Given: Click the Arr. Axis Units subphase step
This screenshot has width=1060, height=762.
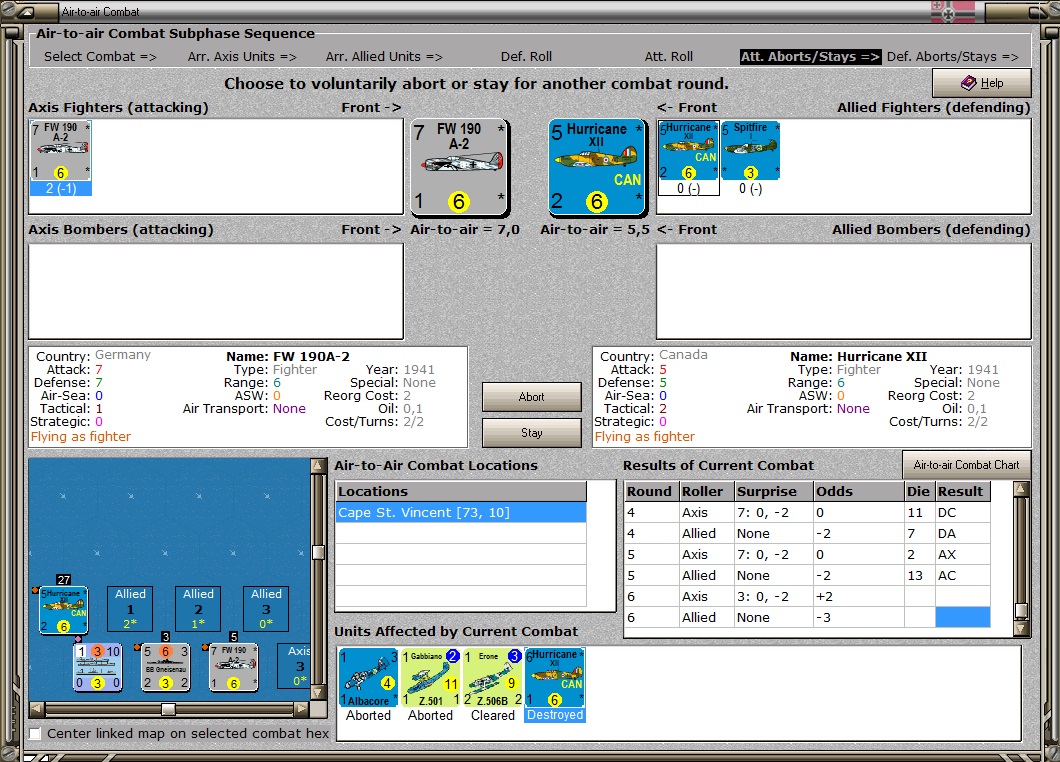Looking at the screenshot, I should (x=242, y=57).
